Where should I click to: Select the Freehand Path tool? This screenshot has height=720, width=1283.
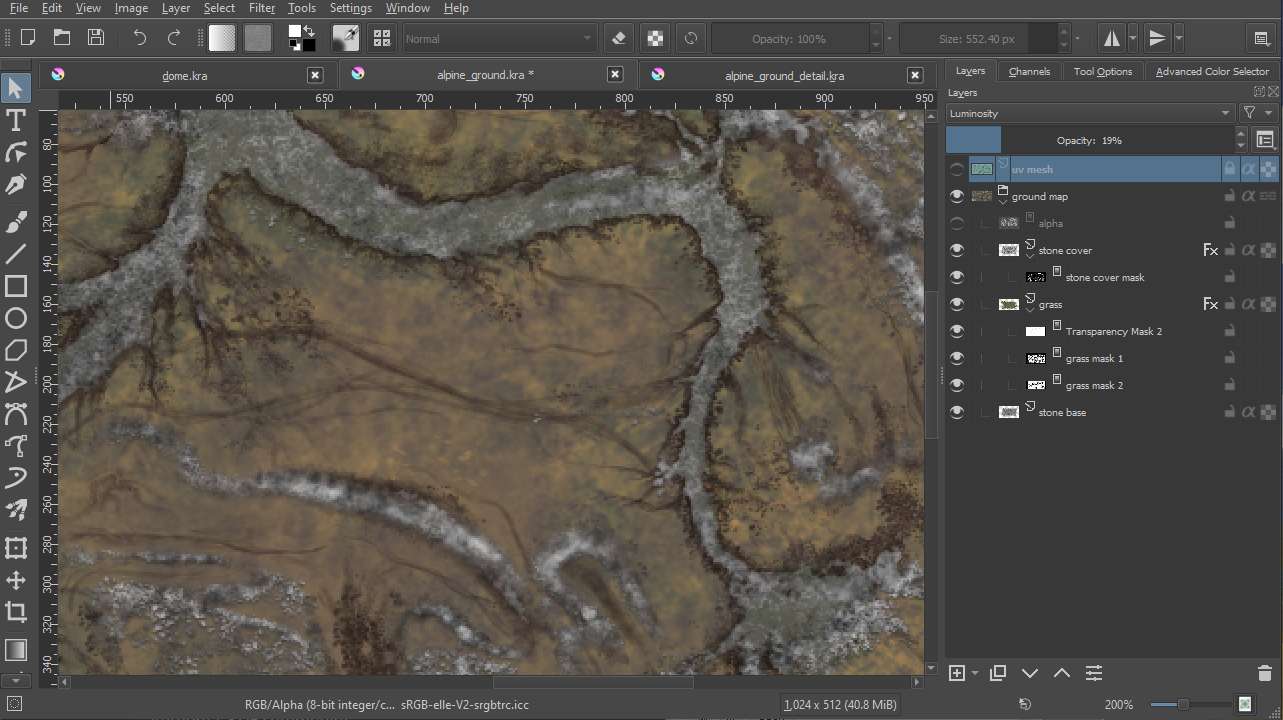click(x=16, y=446)
